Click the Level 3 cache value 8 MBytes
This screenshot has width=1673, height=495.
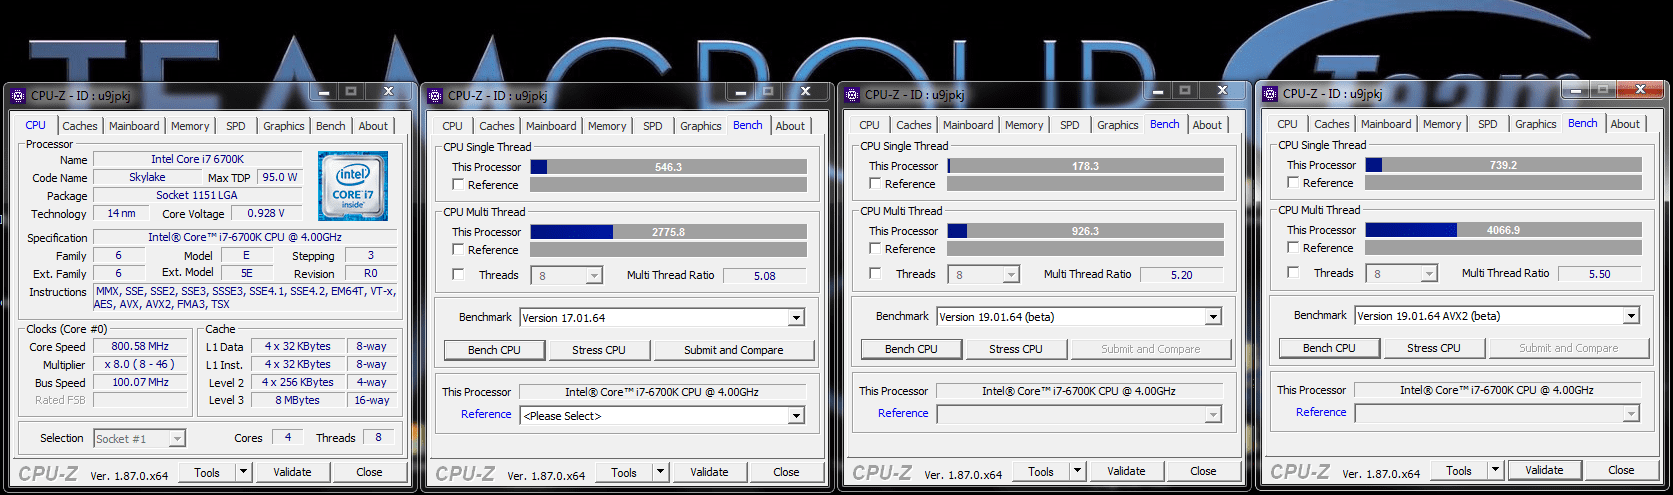tap(298, 400)
